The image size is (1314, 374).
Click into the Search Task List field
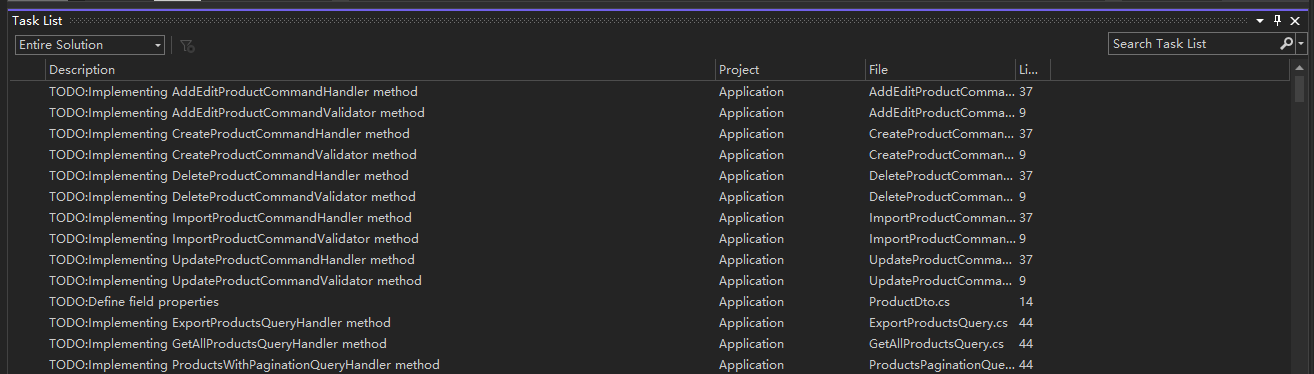pos(1193,44)
